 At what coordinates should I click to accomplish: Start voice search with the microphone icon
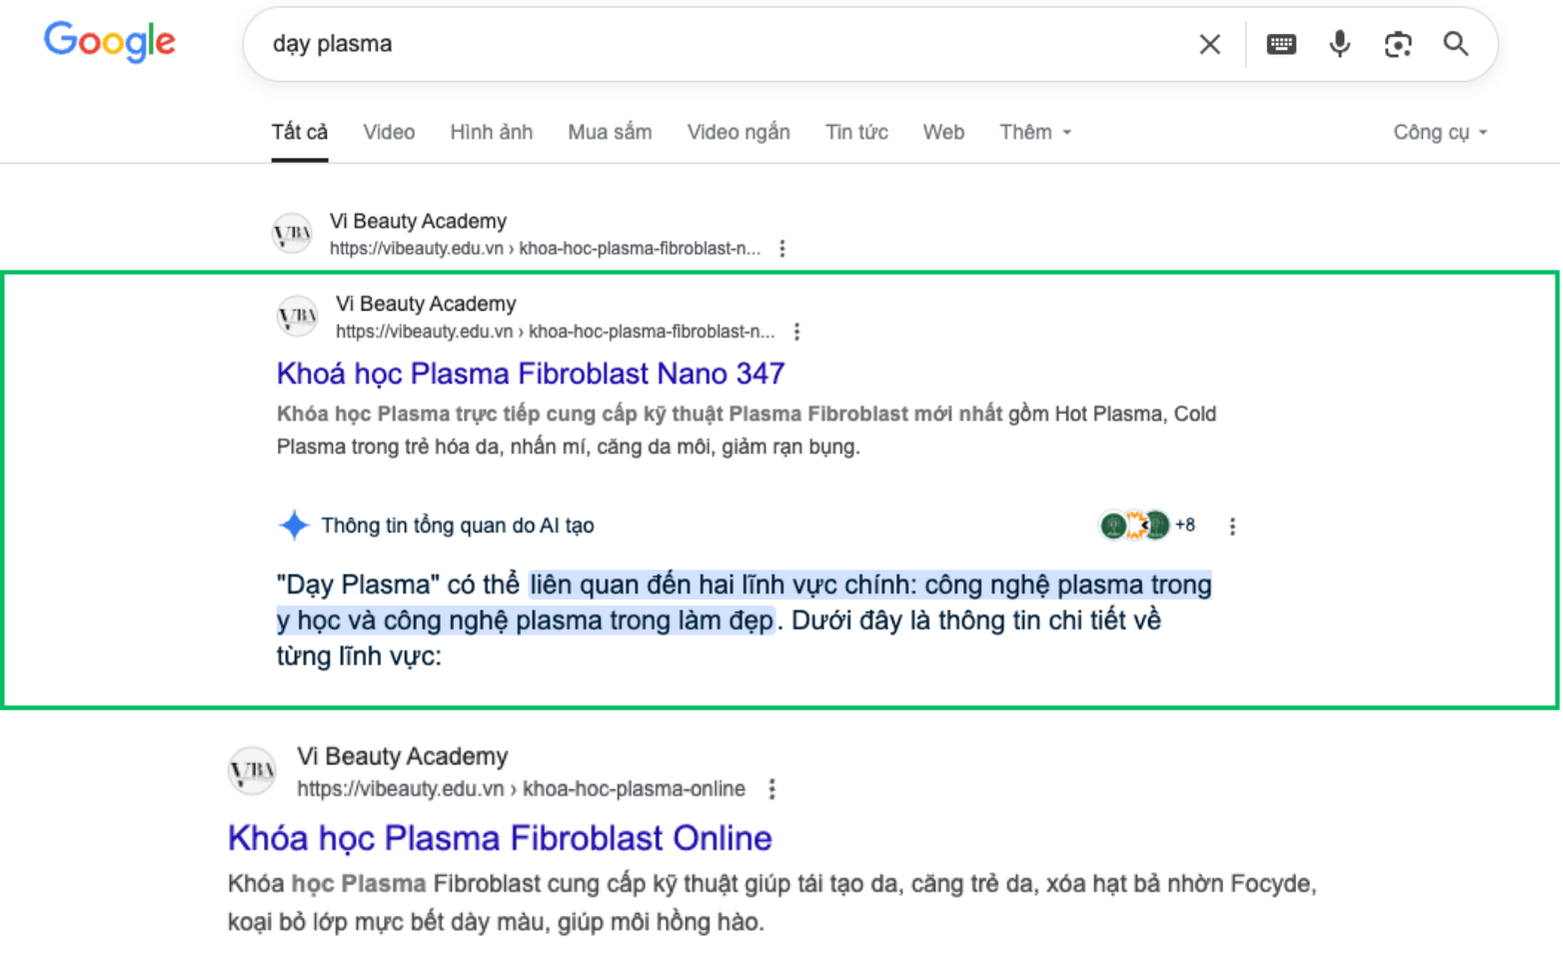click(1340, 44)
